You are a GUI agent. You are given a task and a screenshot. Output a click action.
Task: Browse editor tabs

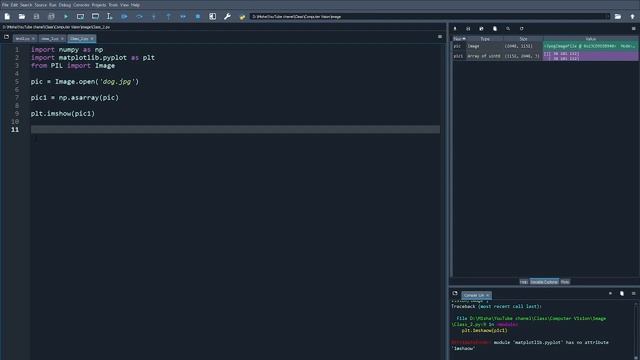pos(6,37)
